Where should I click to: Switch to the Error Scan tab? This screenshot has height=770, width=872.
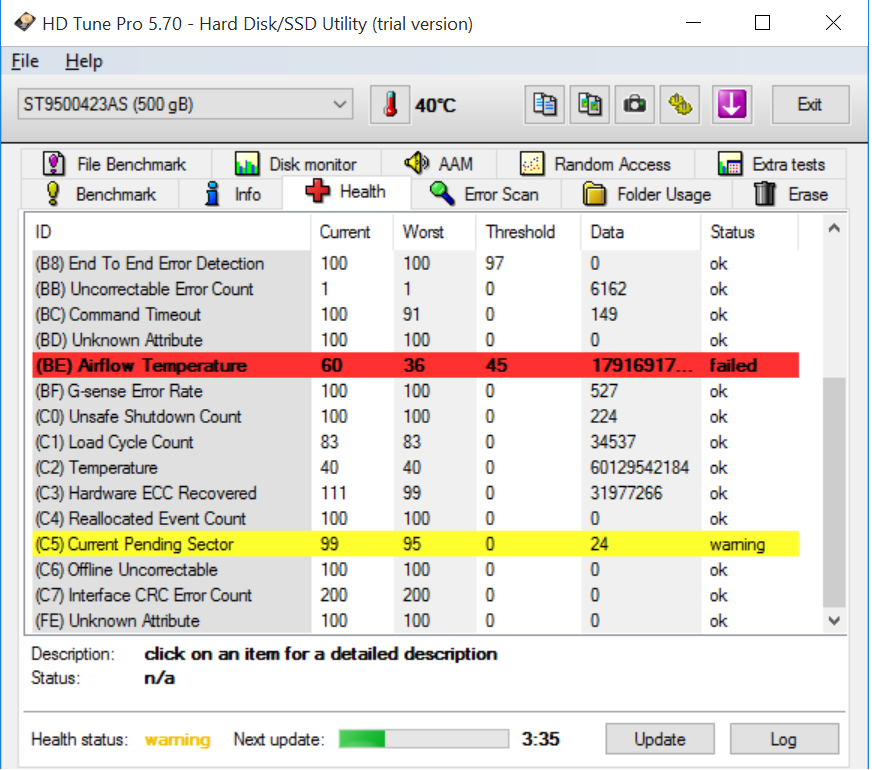tap(485, 194)
